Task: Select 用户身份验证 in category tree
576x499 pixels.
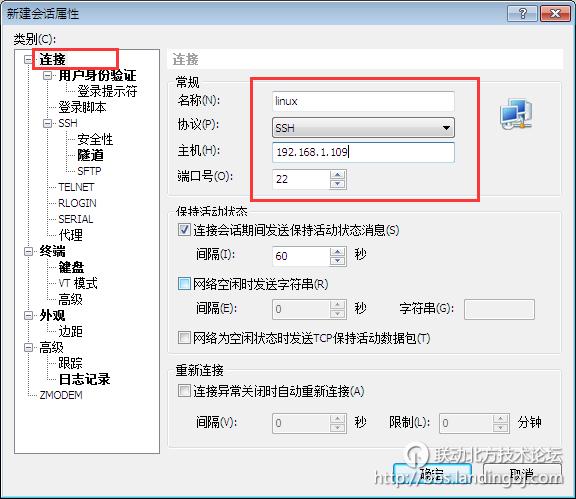Action: click(97, 75)
